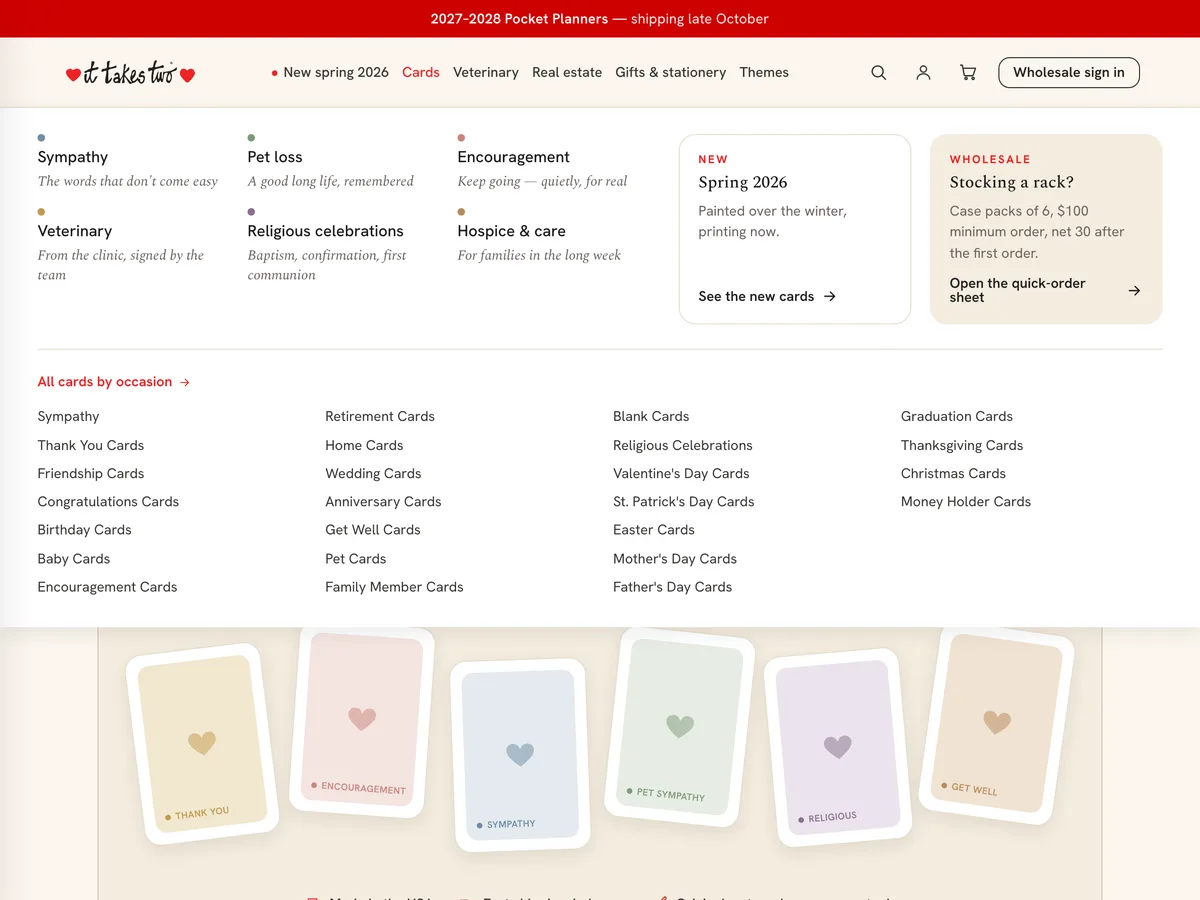This screenshot has height=900, width=1200.
Task: Select St. Patrick's Day Cards
Action: (x=684, y=501)
